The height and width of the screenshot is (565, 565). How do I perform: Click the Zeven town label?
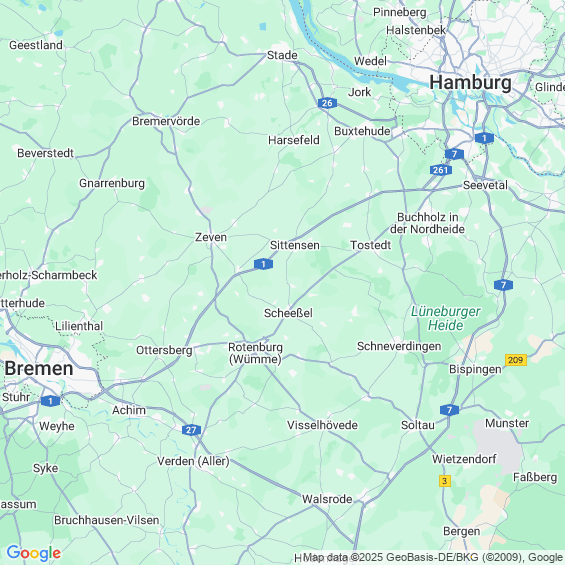point(211,237)
